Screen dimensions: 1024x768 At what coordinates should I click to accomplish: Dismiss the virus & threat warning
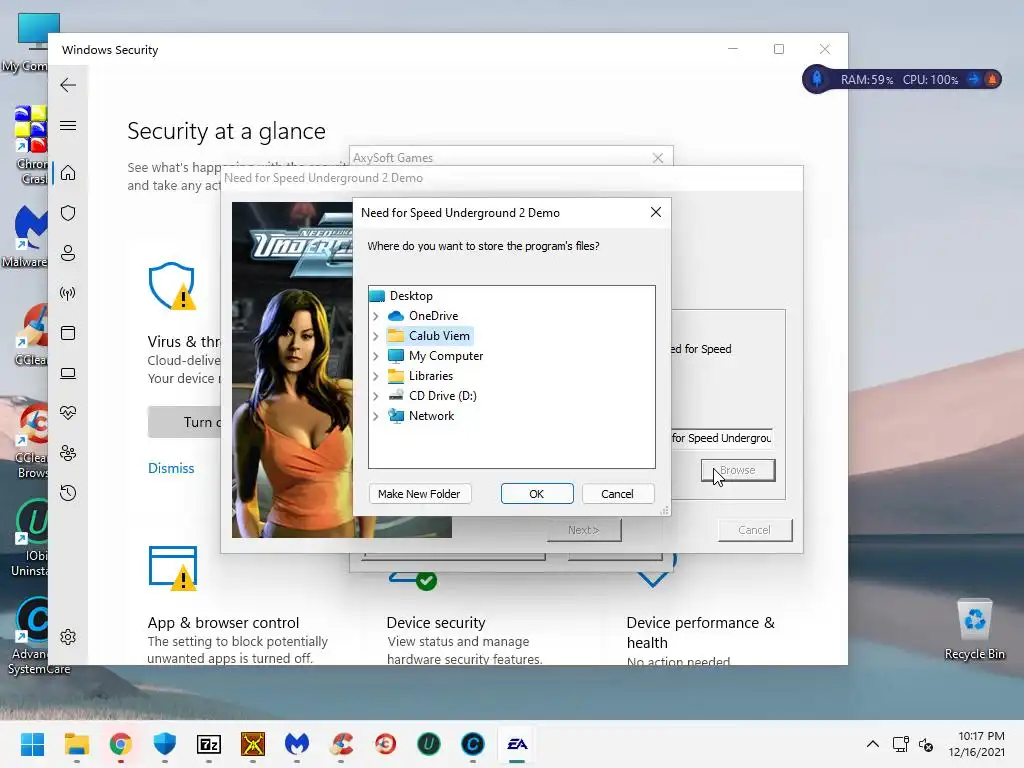(171, 468)
